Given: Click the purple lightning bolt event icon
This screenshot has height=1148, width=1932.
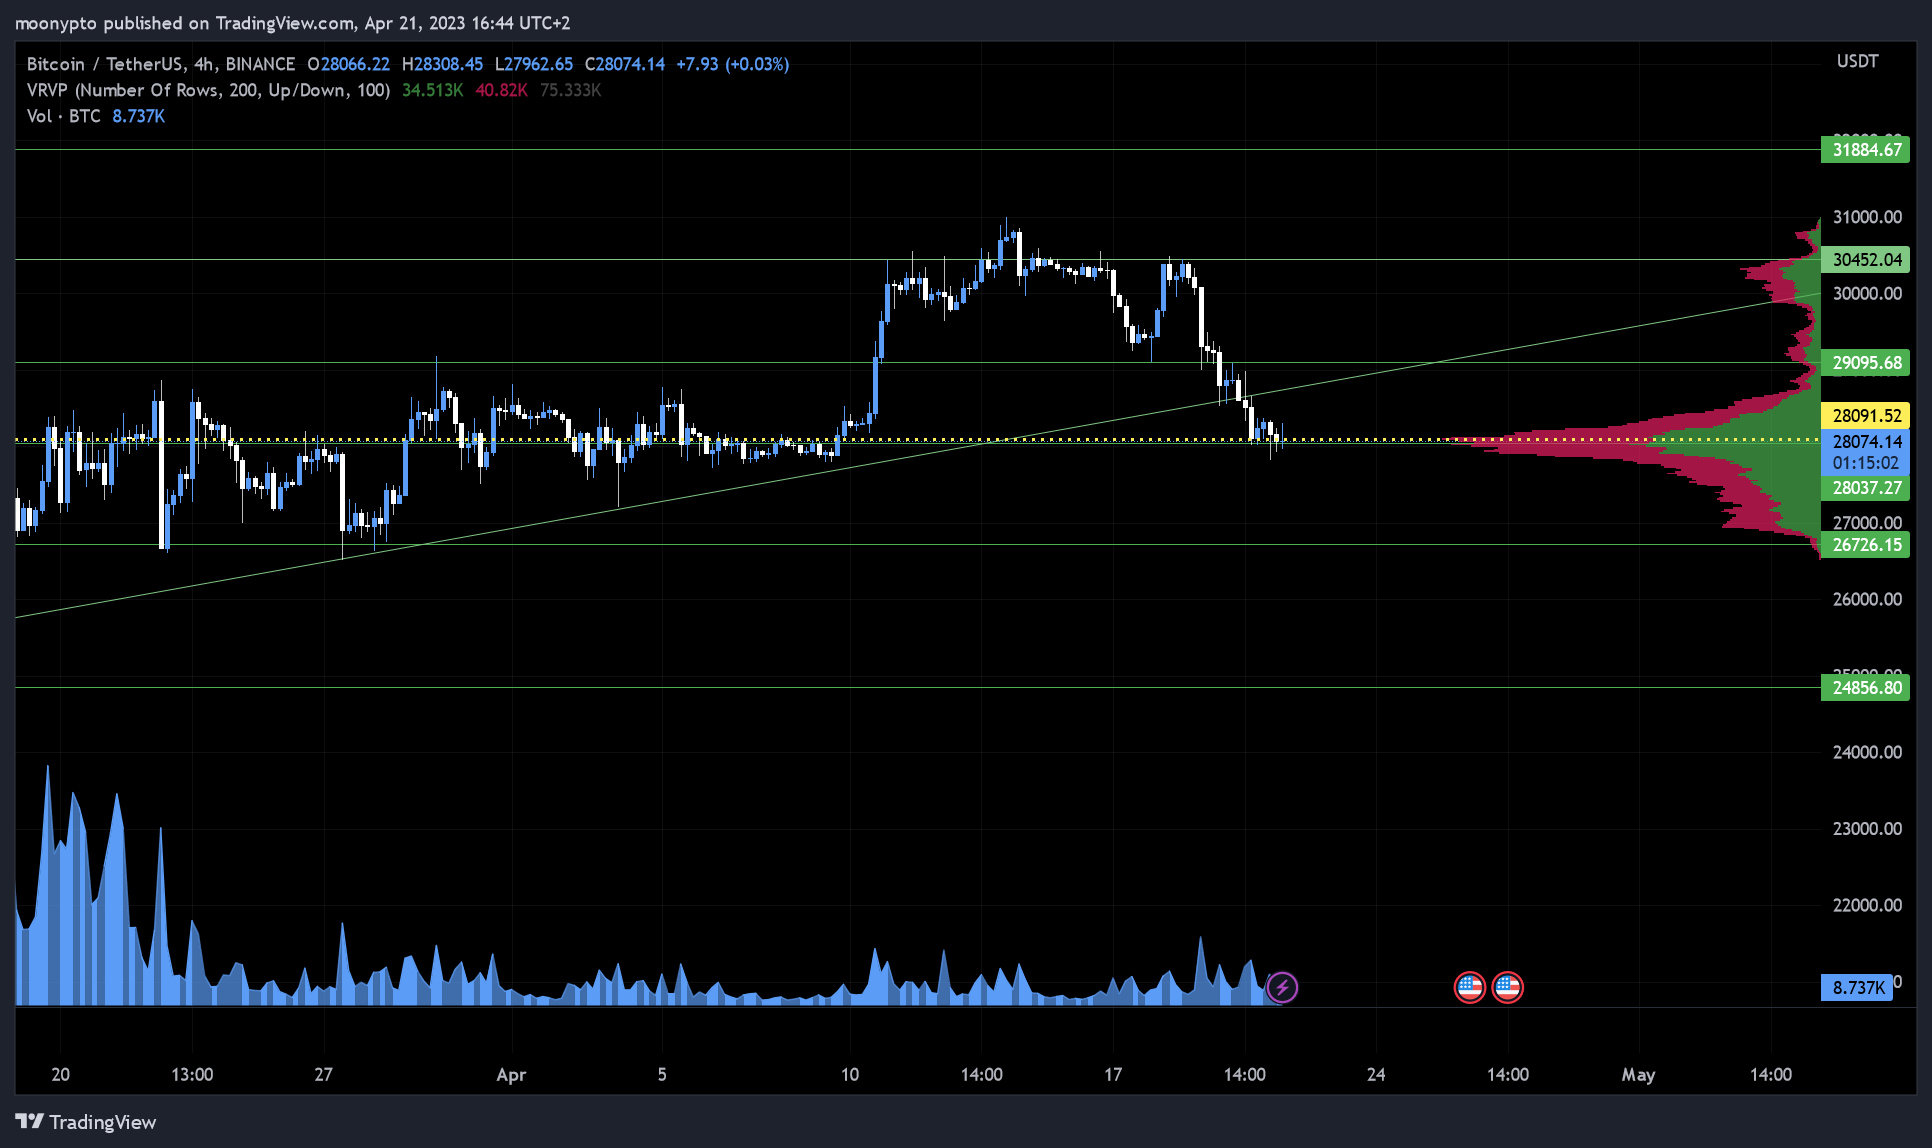Looking at the screenshot, I should click(1282, 988).
